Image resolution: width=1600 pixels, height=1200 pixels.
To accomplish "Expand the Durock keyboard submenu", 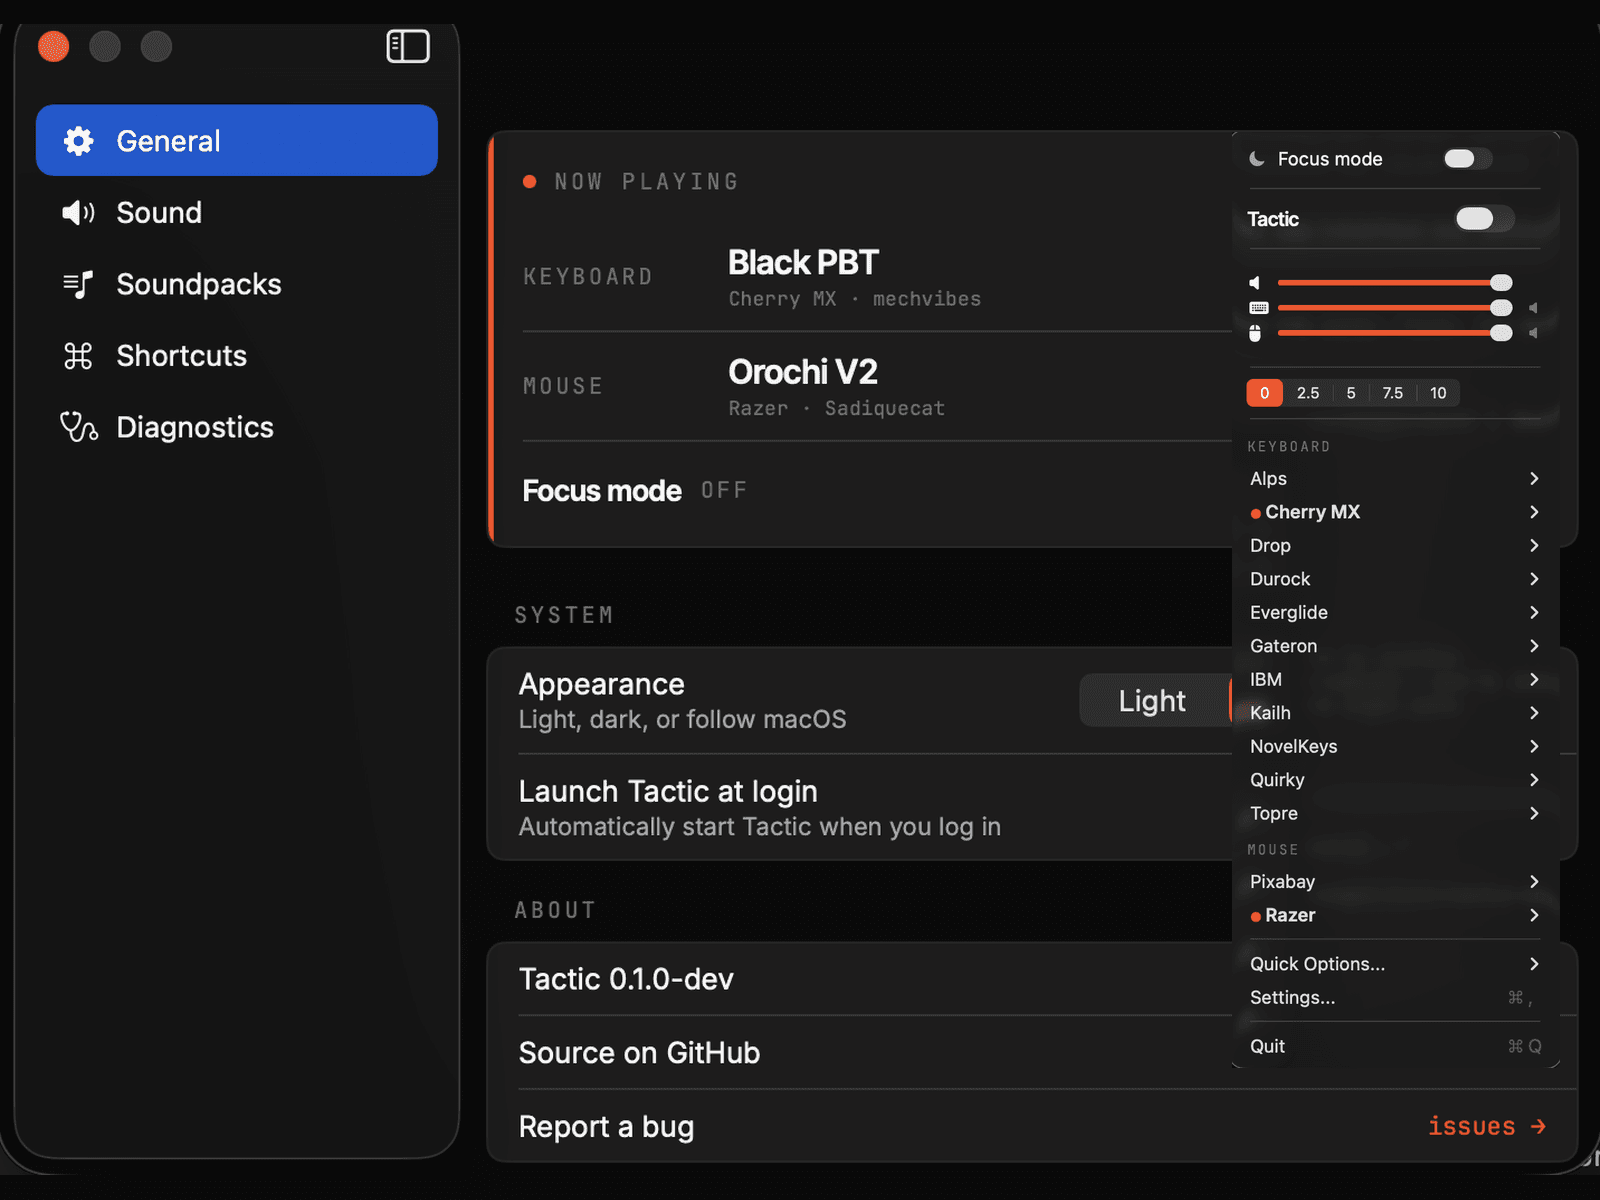I will 1394,579.
